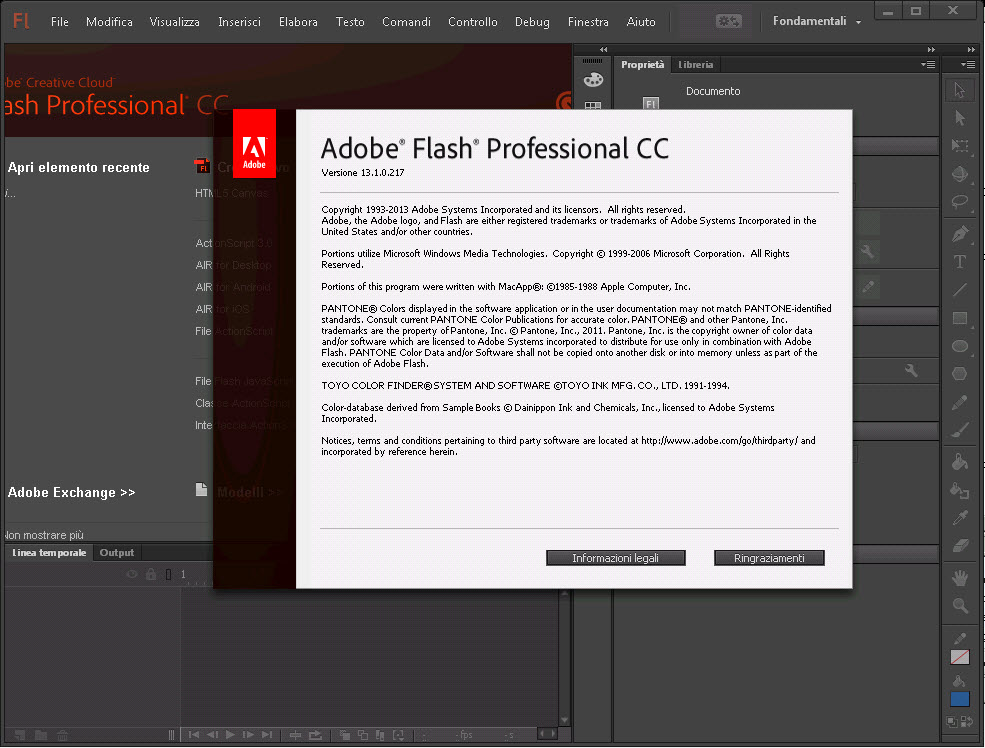The width and height of the screenshot is (985, 748).
Task: Select the Line tool
Action: tap(959, 290)
